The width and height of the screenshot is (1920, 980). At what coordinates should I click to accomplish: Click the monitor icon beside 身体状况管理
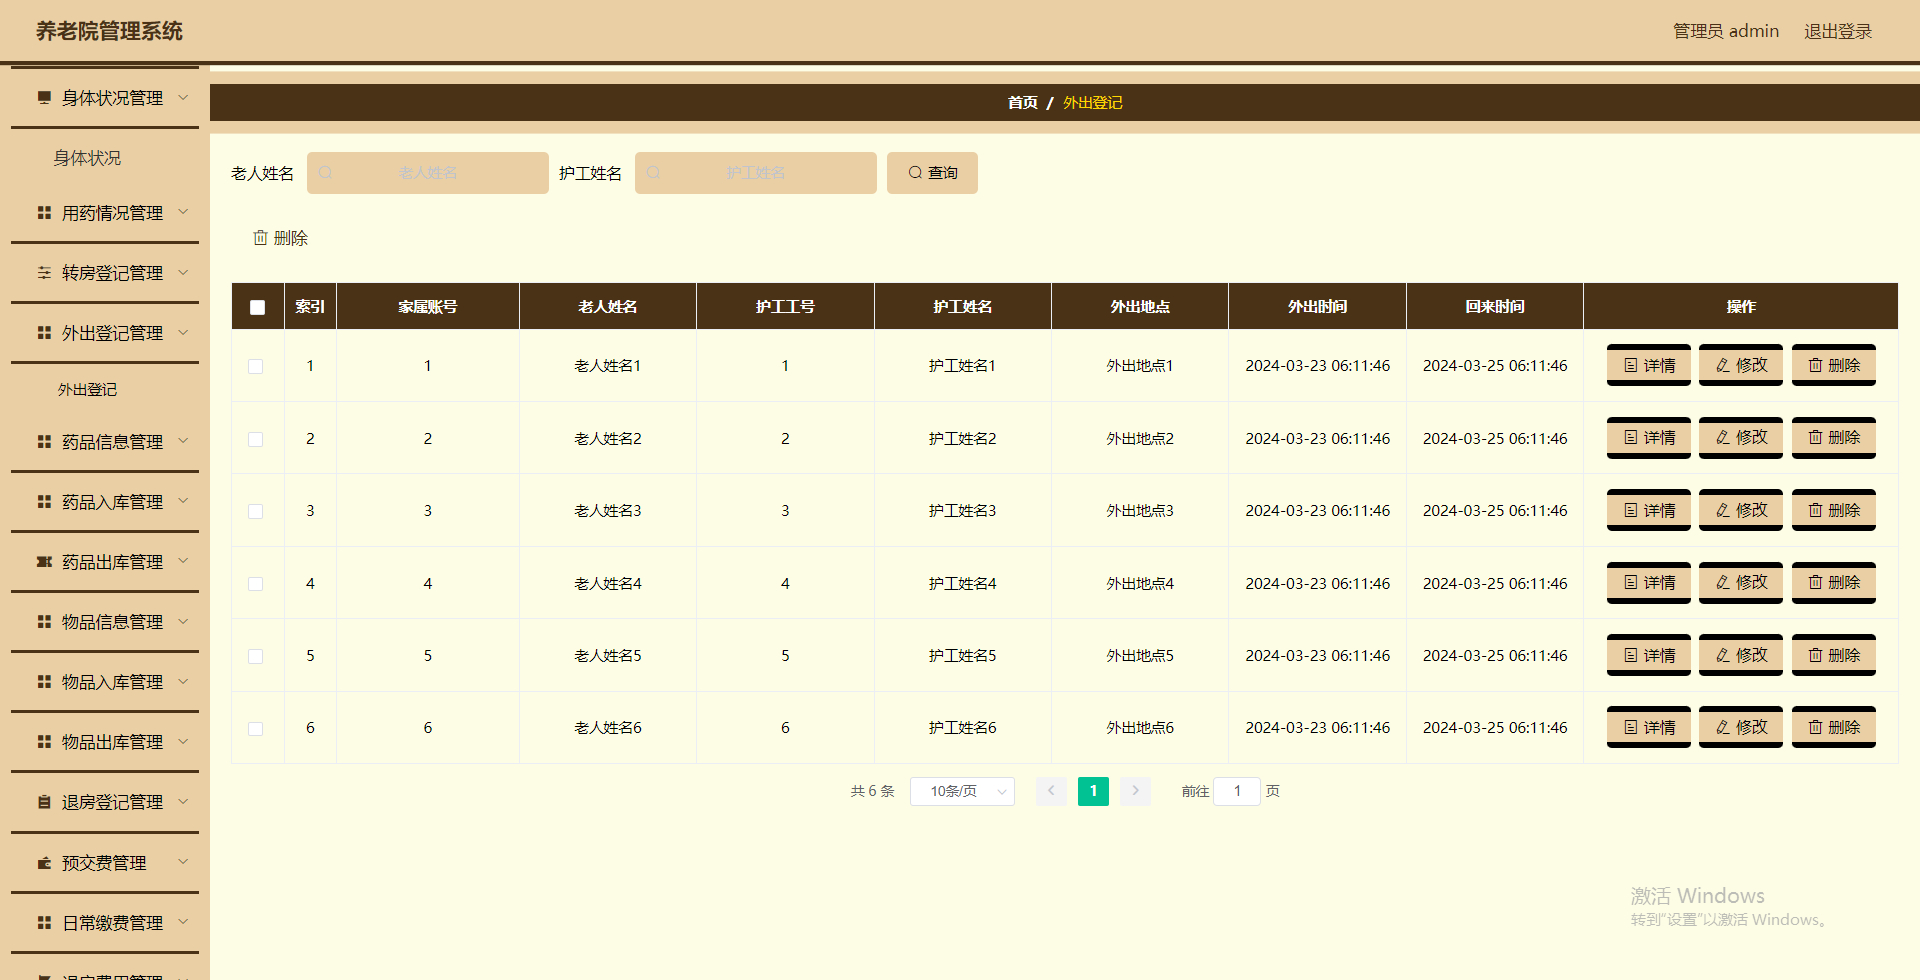pos(44,97)
